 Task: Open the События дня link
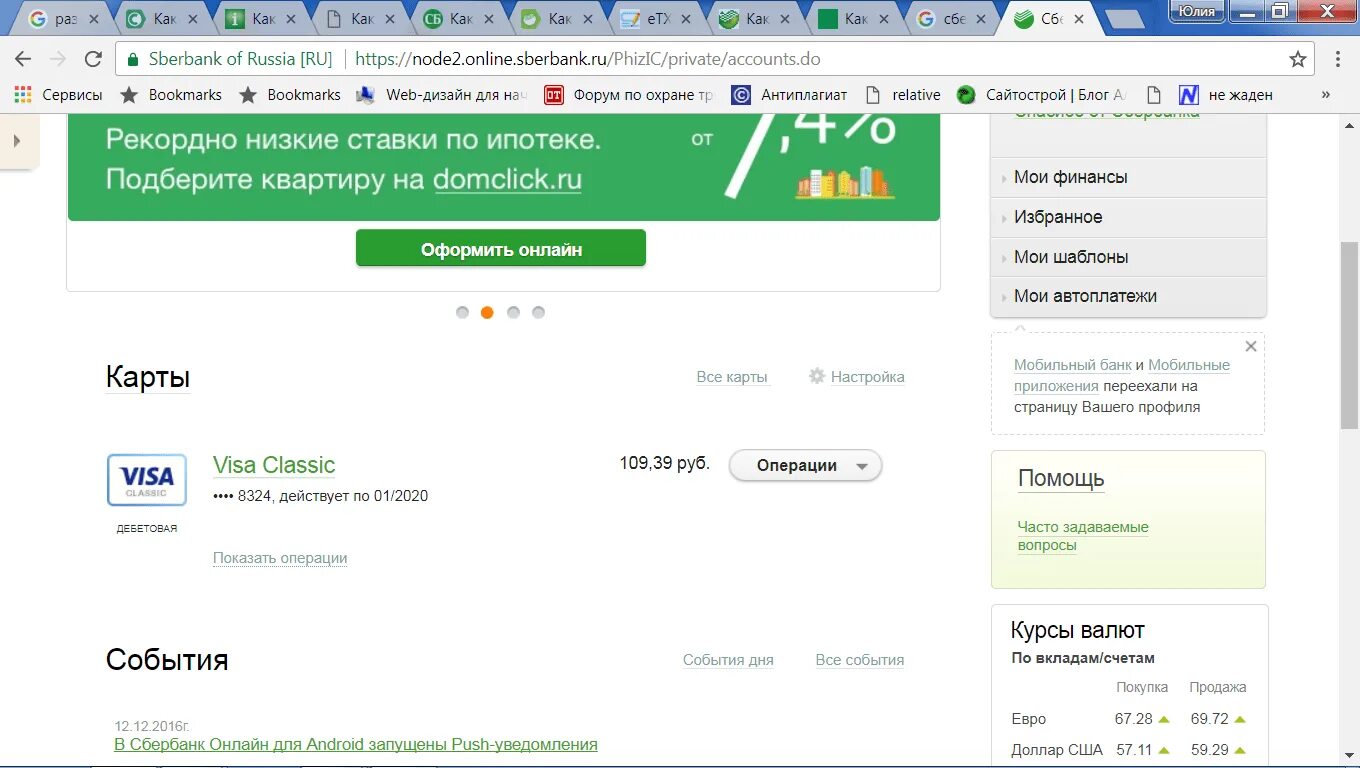click(728, 660)
